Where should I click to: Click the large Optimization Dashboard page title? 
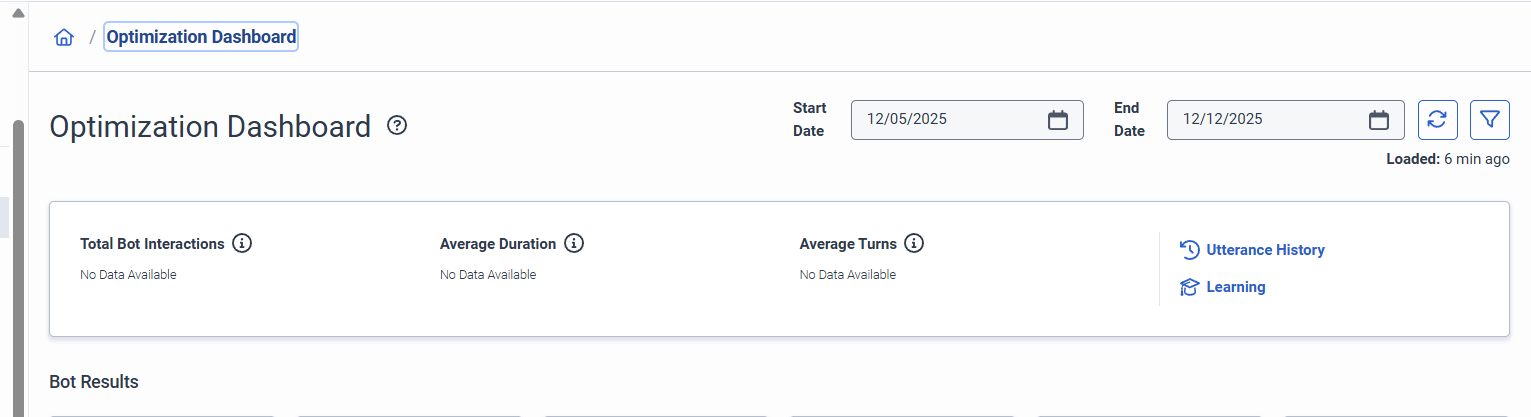[x=210, y=127]
